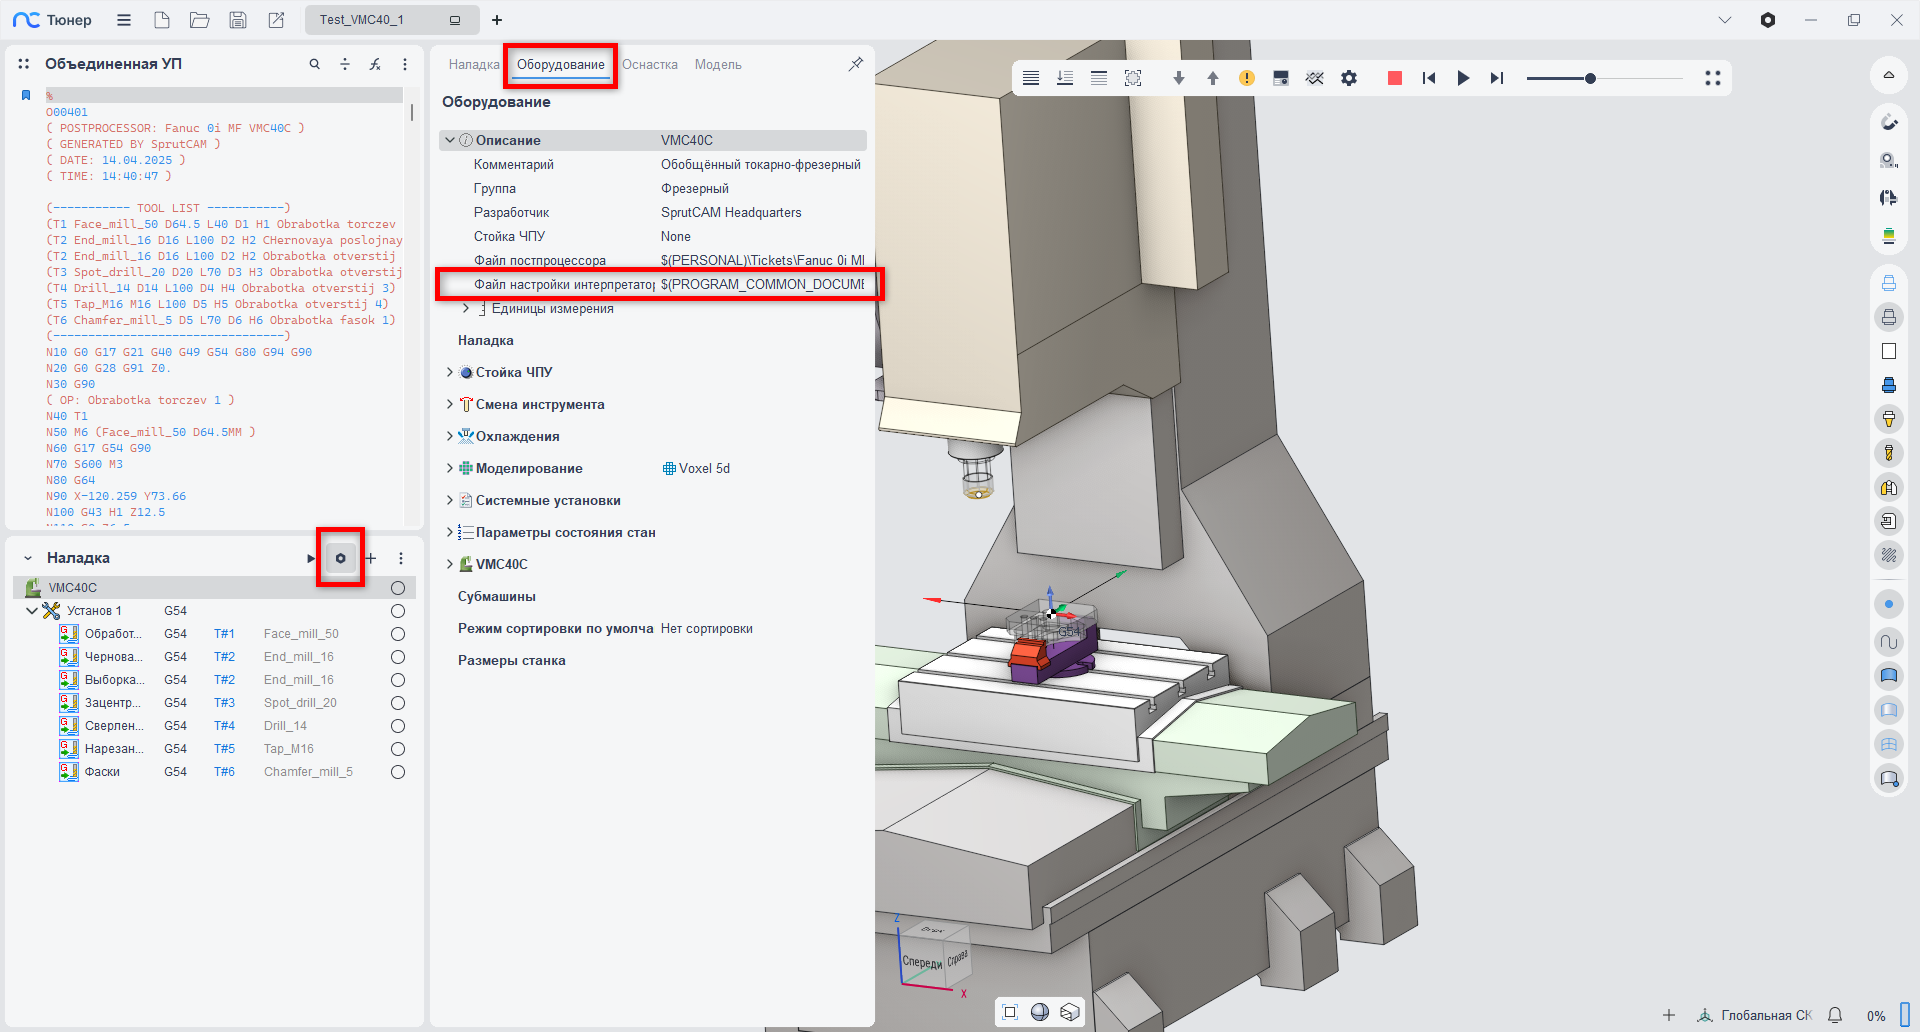This screenshot has width=1920, height=1032.
Task: Switch to the Оснастка tab
Action: tap(650, 65)
